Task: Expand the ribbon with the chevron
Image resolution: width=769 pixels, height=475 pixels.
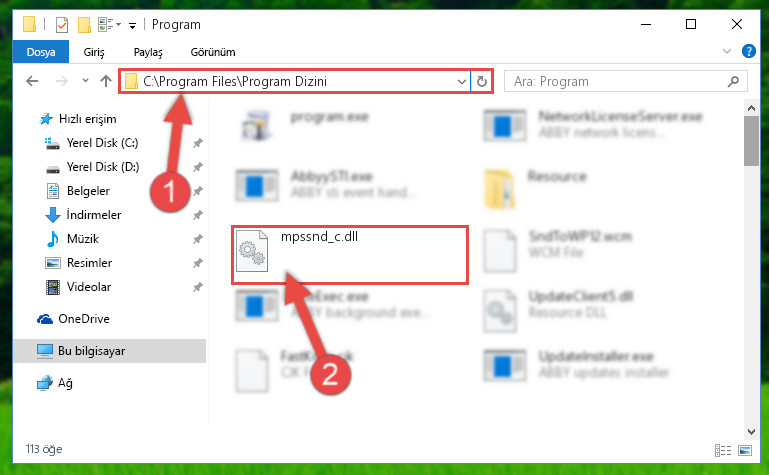Action: click(x=727, y=51)
